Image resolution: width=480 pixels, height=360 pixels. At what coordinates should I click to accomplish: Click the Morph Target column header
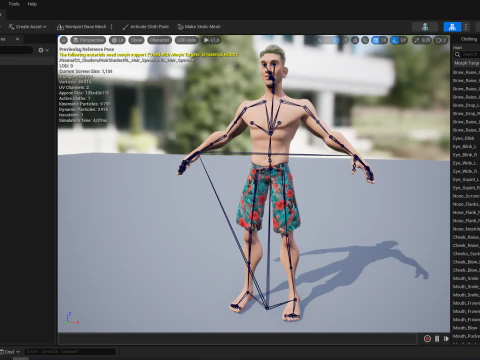tap(467, 63)
